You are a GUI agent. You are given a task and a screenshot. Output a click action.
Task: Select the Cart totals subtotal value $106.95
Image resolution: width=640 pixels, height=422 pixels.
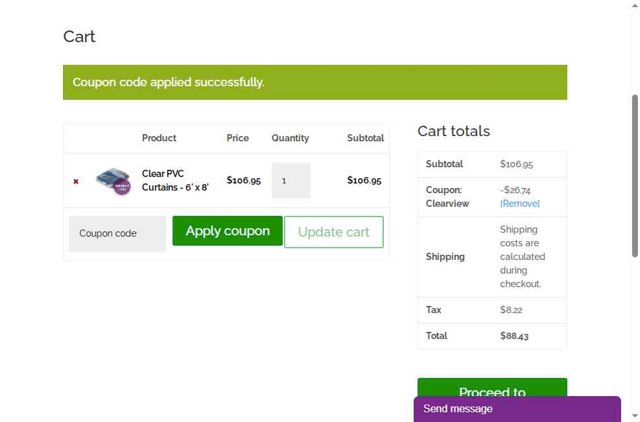tap(516, 164)
